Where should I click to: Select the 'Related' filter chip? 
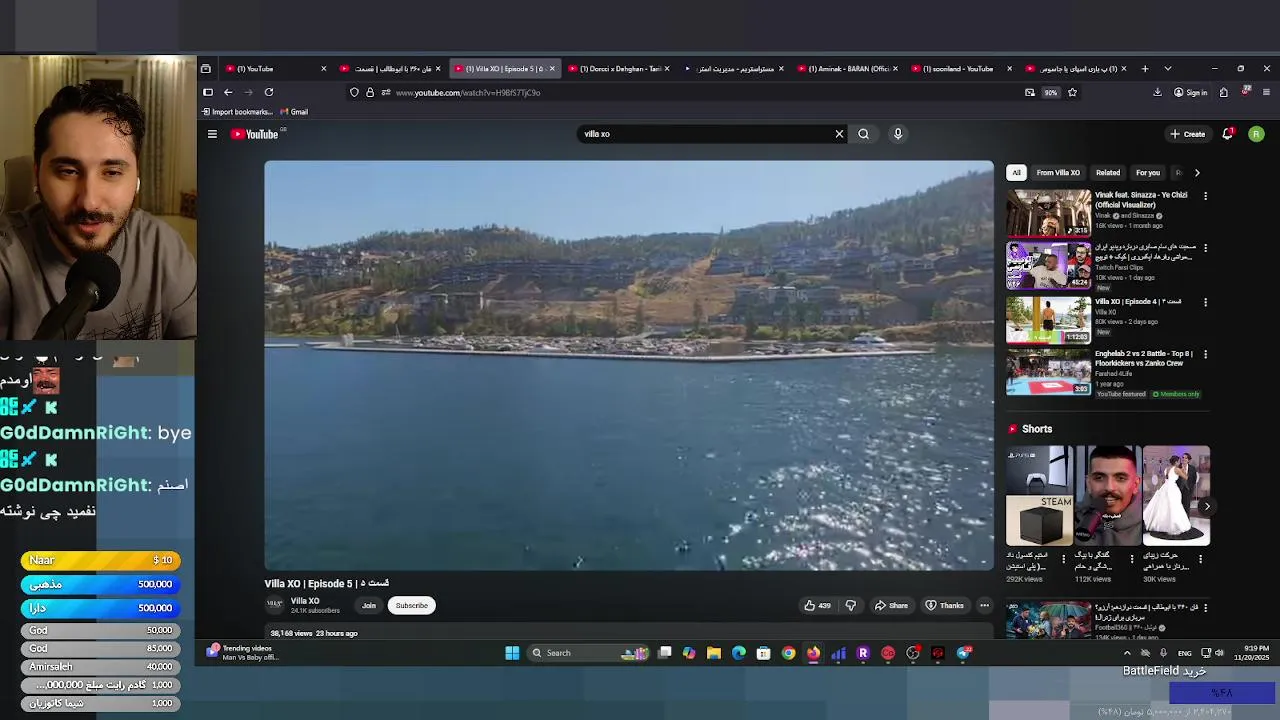tap(1108, 173)
